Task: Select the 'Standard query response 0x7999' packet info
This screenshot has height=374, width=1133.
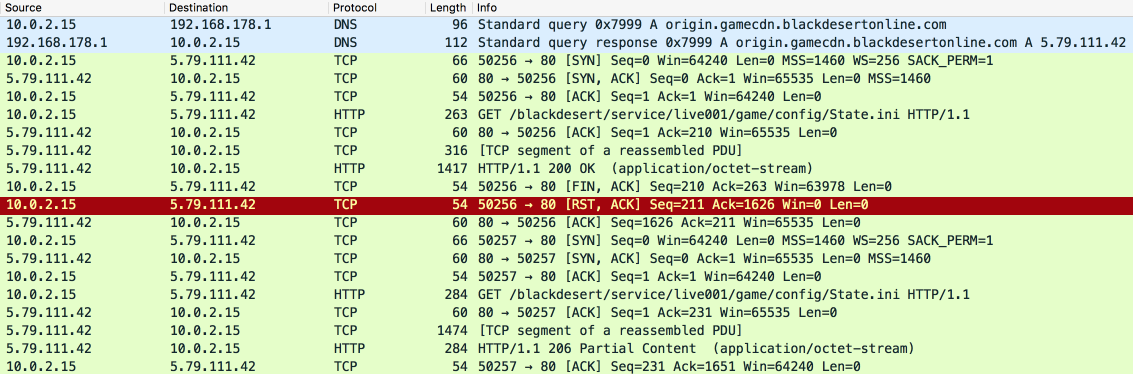Action: tap(802, 42)
